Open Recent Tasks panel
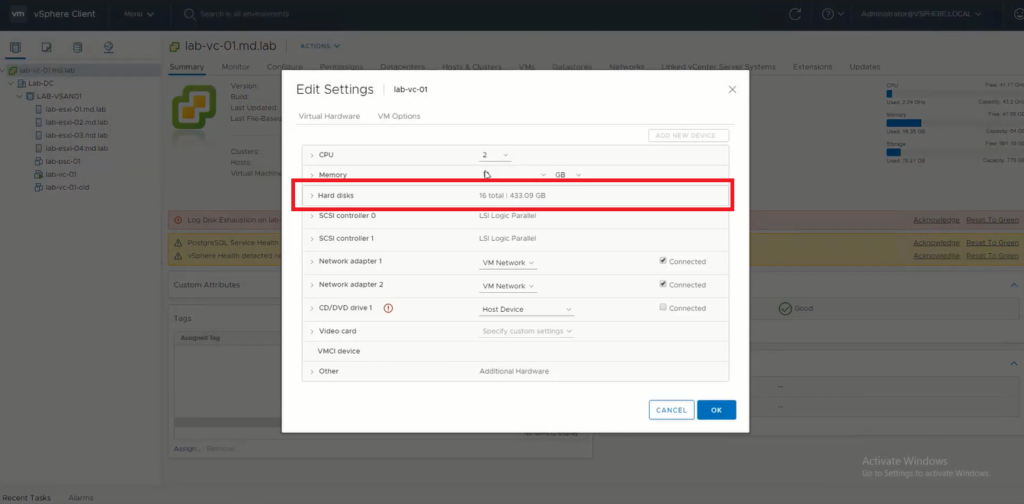This screenshot has width=1024, height=504. click(x=27, y=497)
